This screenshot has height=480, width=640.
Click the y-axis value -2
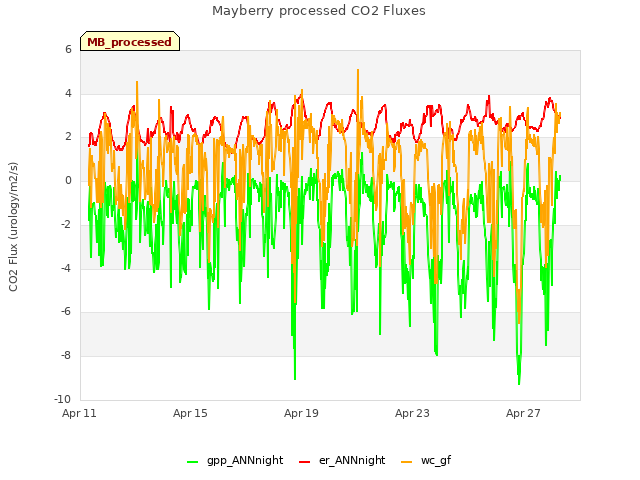click(66, 224)
